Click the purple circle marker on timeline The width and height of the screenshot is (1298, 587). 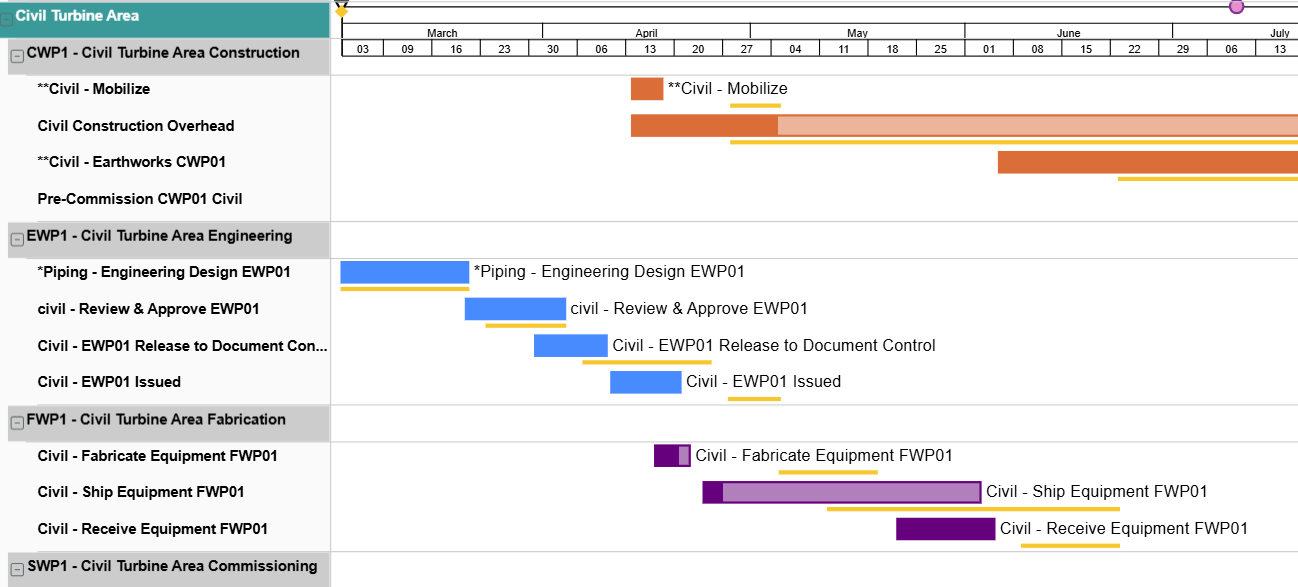pos(1236,6)
